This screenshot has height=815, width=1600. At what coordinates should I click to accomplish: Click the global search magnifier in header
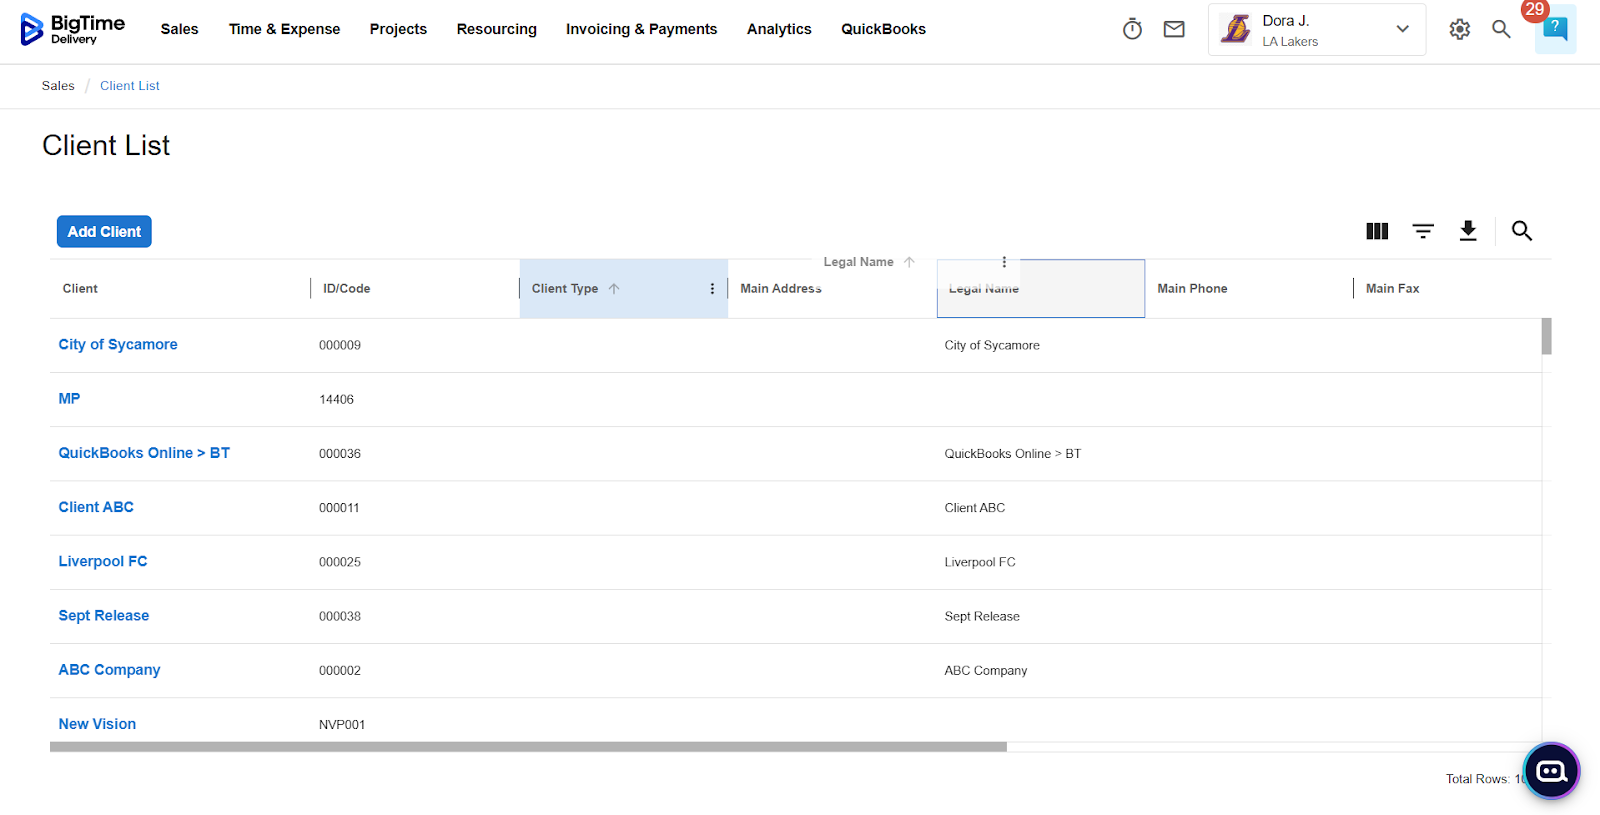tap(1501, 29)
